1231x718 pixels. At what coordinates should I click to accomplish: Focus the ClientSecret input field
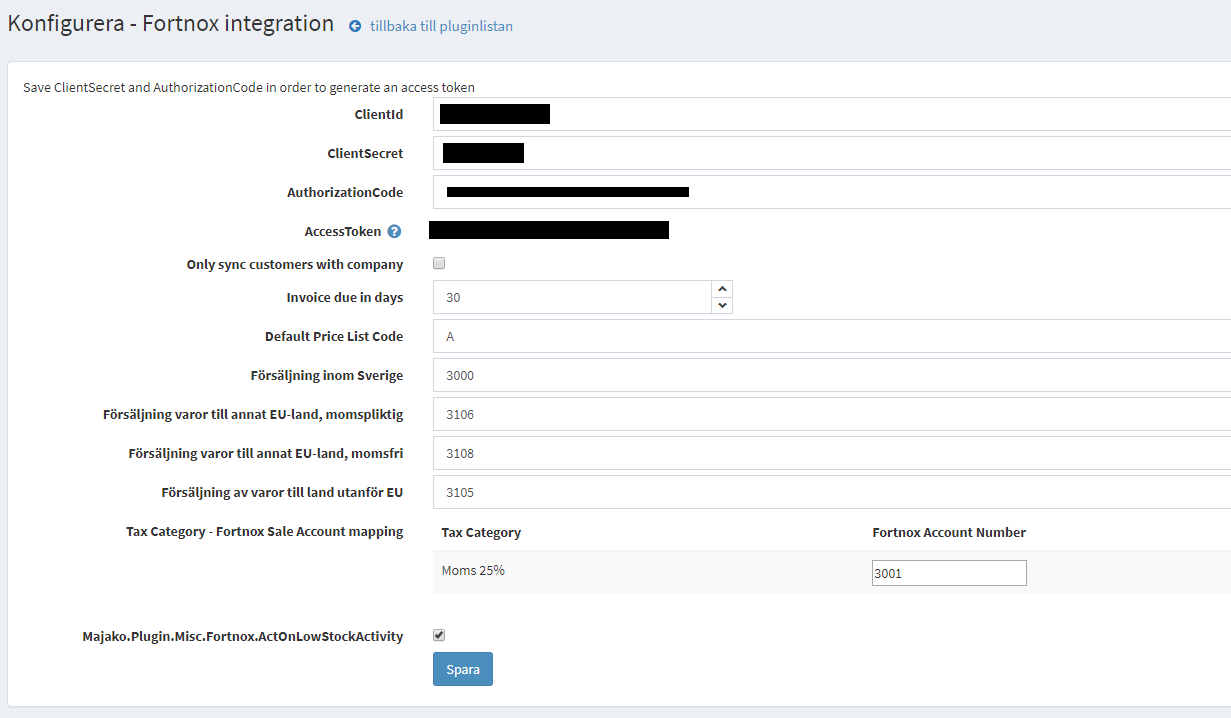(832, 153)
